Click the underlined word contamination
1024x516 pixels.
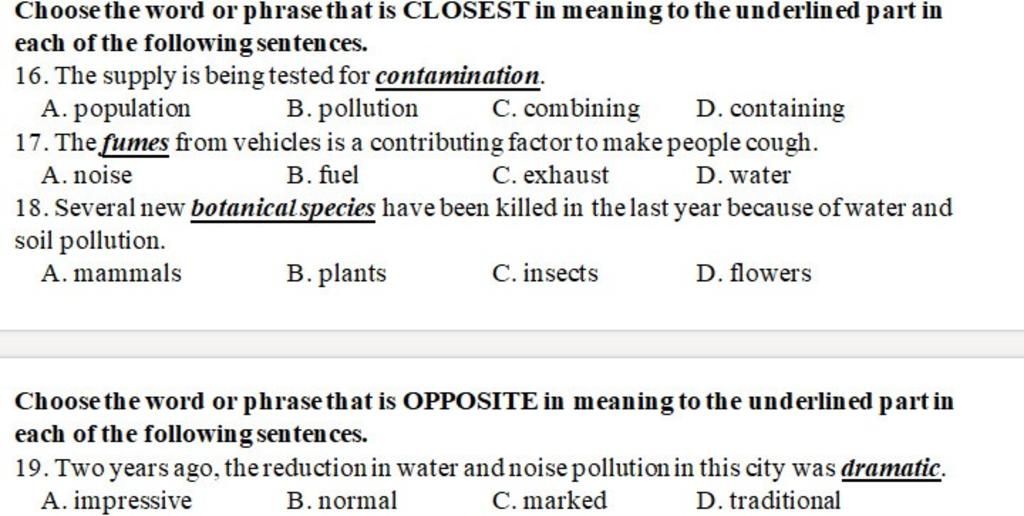coord(458,76)
